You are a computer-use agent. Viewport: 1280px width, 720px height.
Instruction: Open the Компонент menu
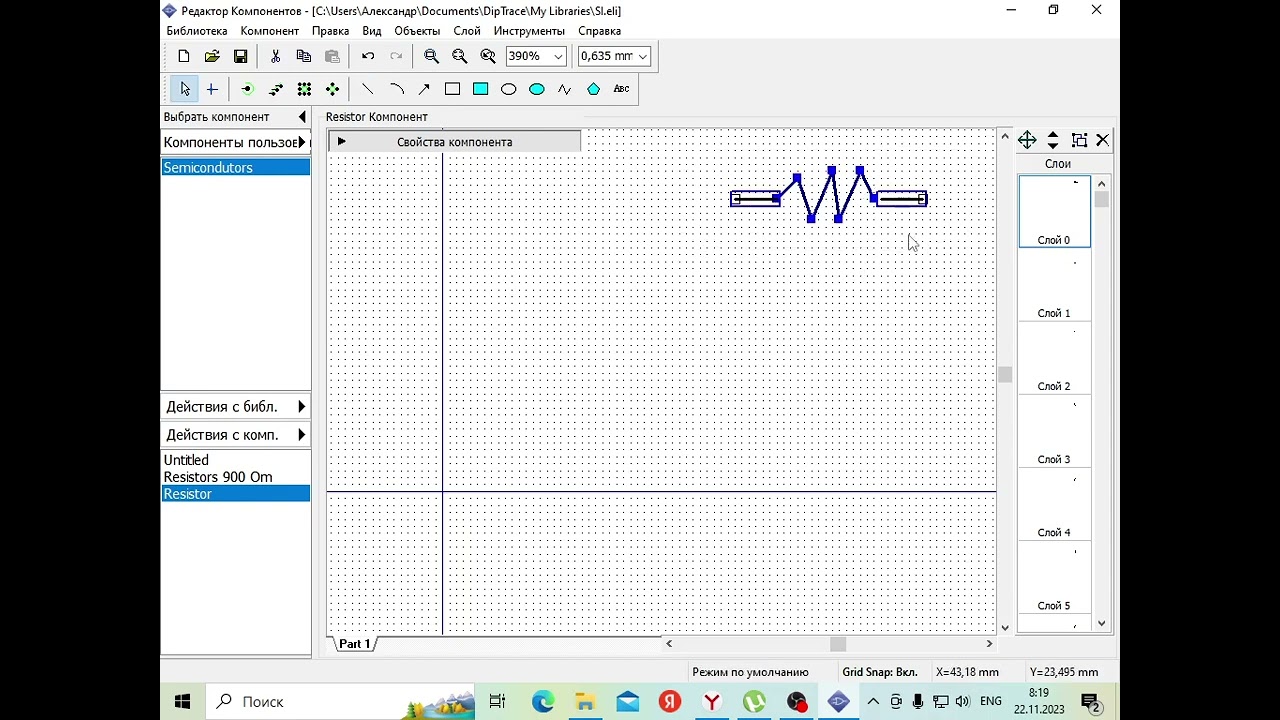[x=269, y=31]
